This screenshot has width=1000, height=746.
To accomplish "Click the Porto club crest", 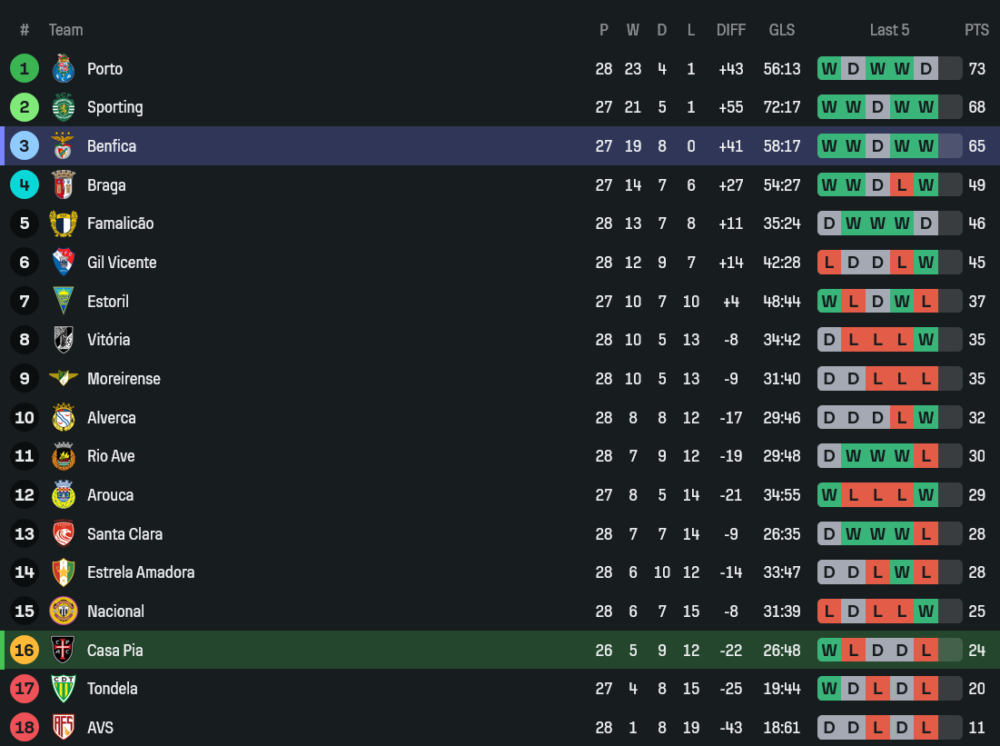I will [64, 69].
